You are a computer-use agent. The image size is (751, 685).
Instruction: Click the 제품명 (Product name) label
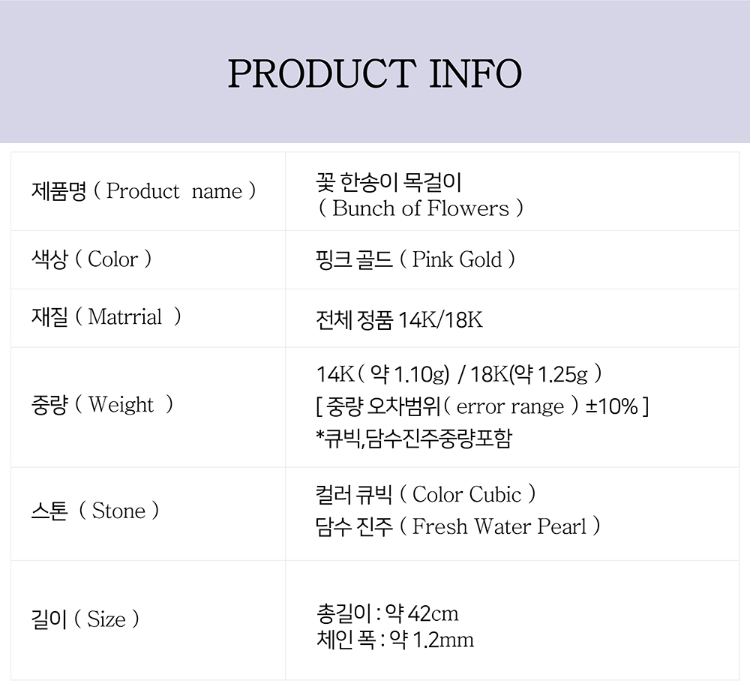point(144,191)
